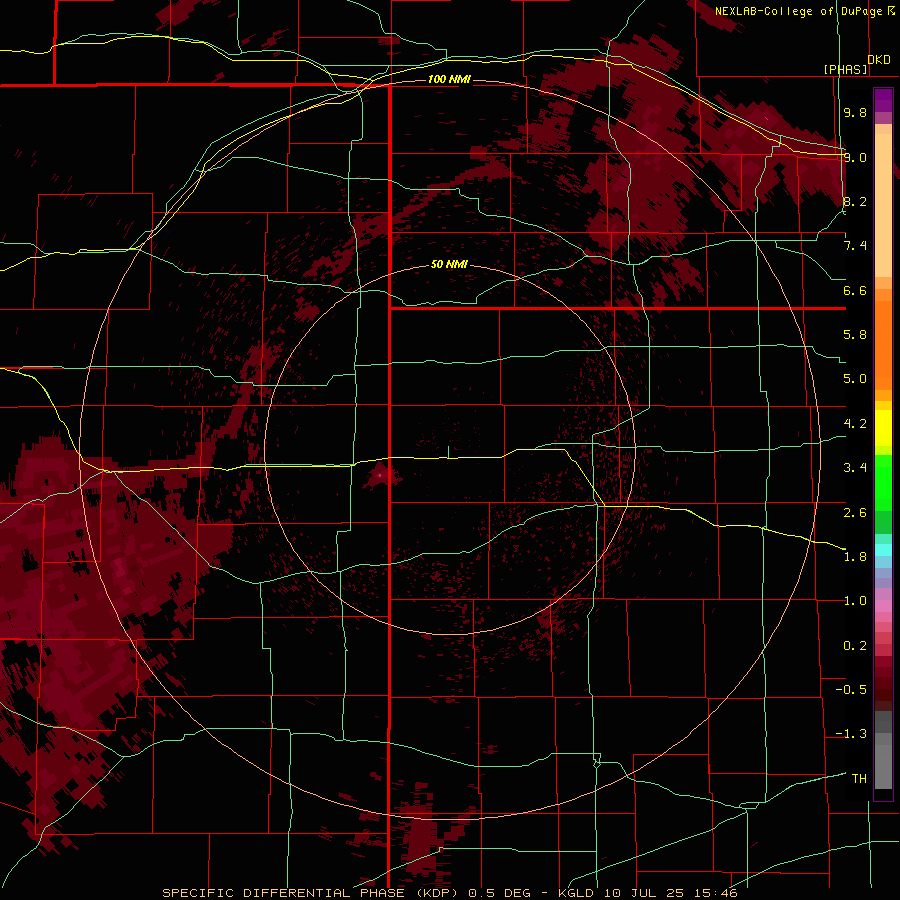Click the 1.0 value on the color scale

pyautogui.click(x=855, y=601)
